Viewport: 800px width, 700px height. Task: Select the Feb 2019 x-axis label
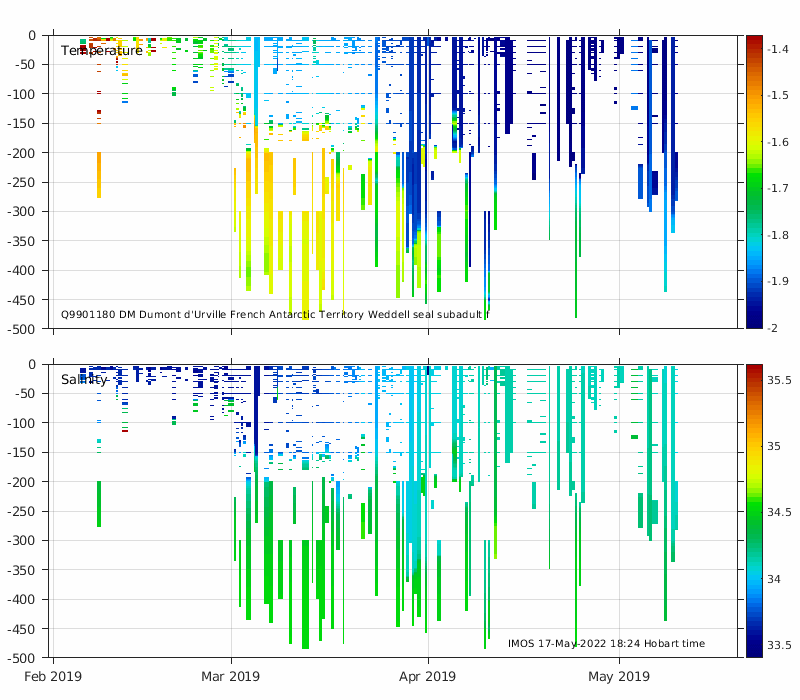(53, 677)
